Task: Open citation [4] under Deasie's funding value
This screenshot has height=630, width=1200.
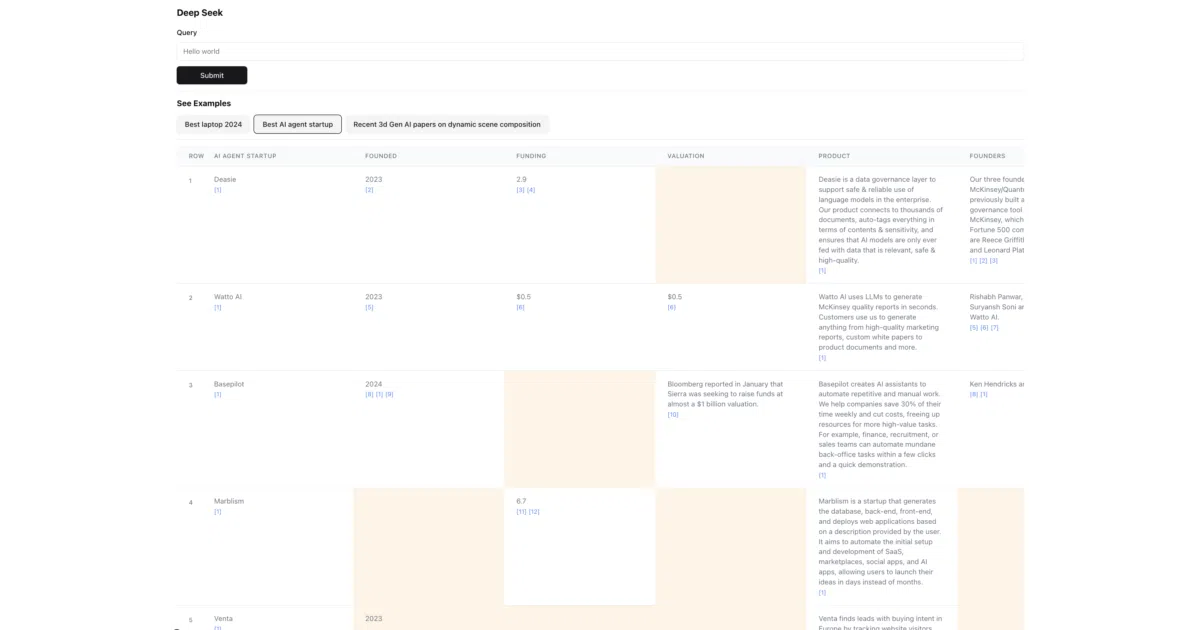Action: pos(531,190)
